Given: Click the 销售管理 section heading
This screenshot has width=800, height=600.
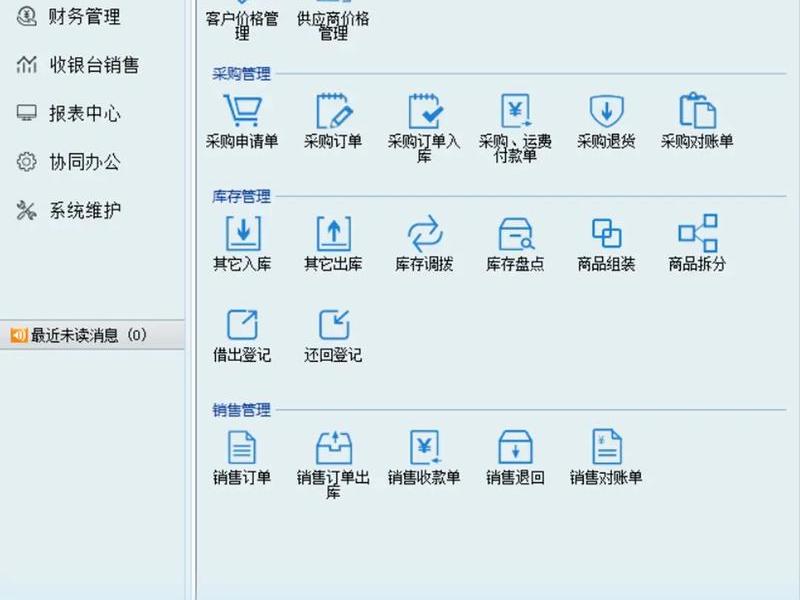Looking at the screenshot, I should tap(241, 410).
